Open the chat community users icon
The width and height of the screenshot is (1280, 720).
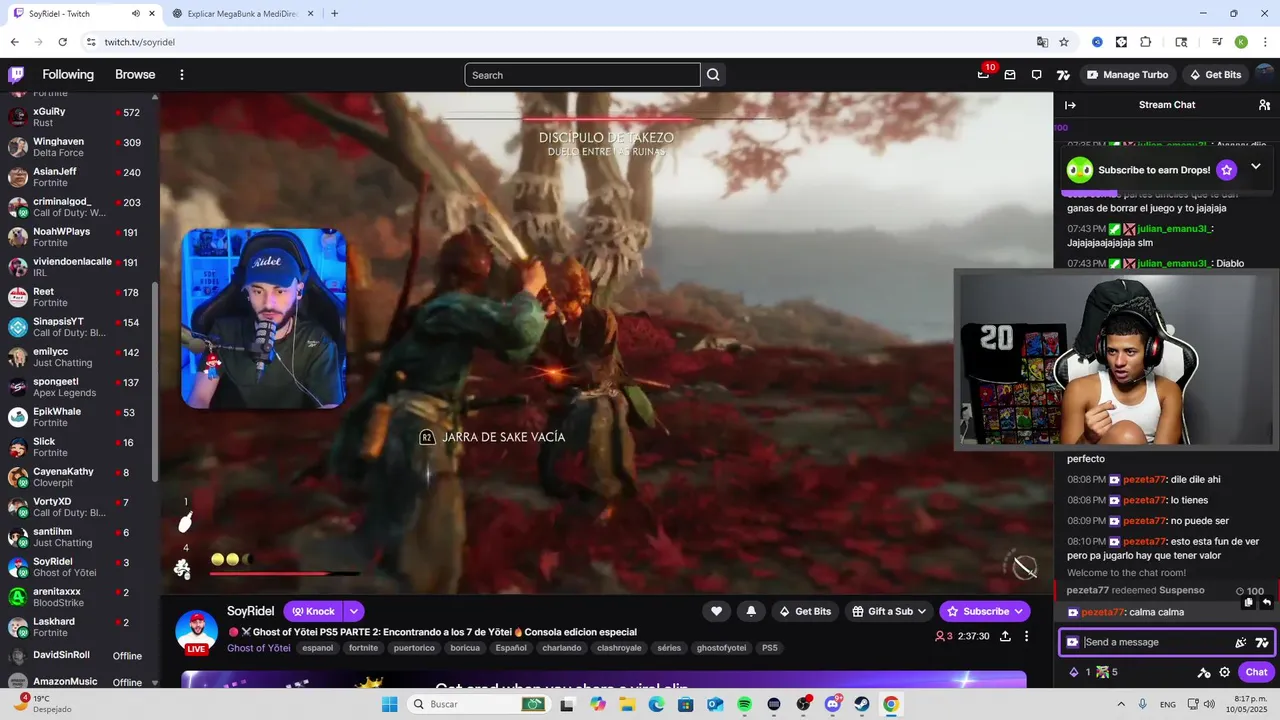click(x=1264, y=105)
